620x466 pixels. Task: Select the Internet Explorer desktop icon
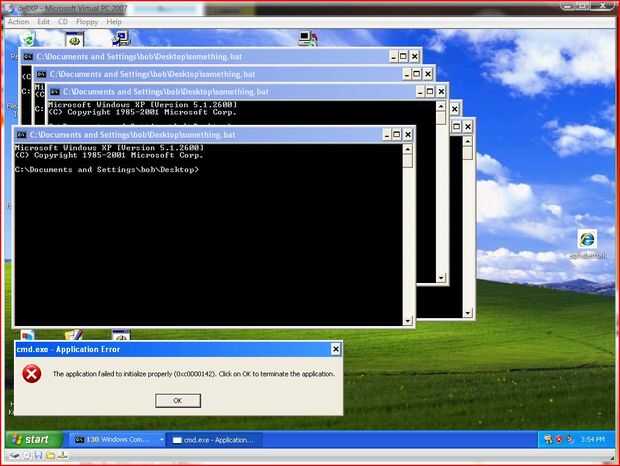point(587,239)
